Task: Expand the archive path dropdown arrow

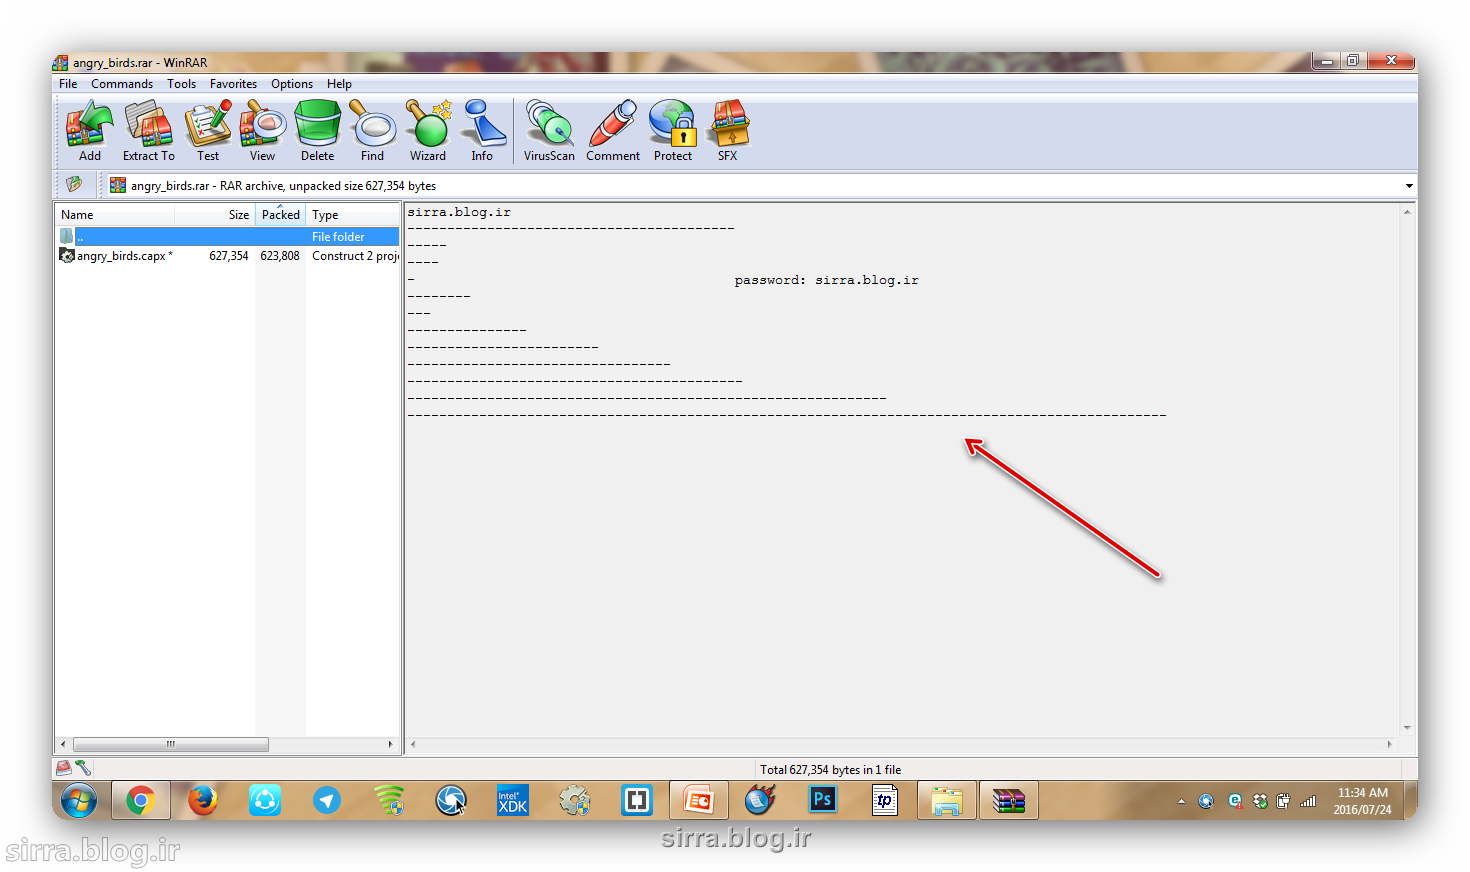Action: (x=1409, y=186)
